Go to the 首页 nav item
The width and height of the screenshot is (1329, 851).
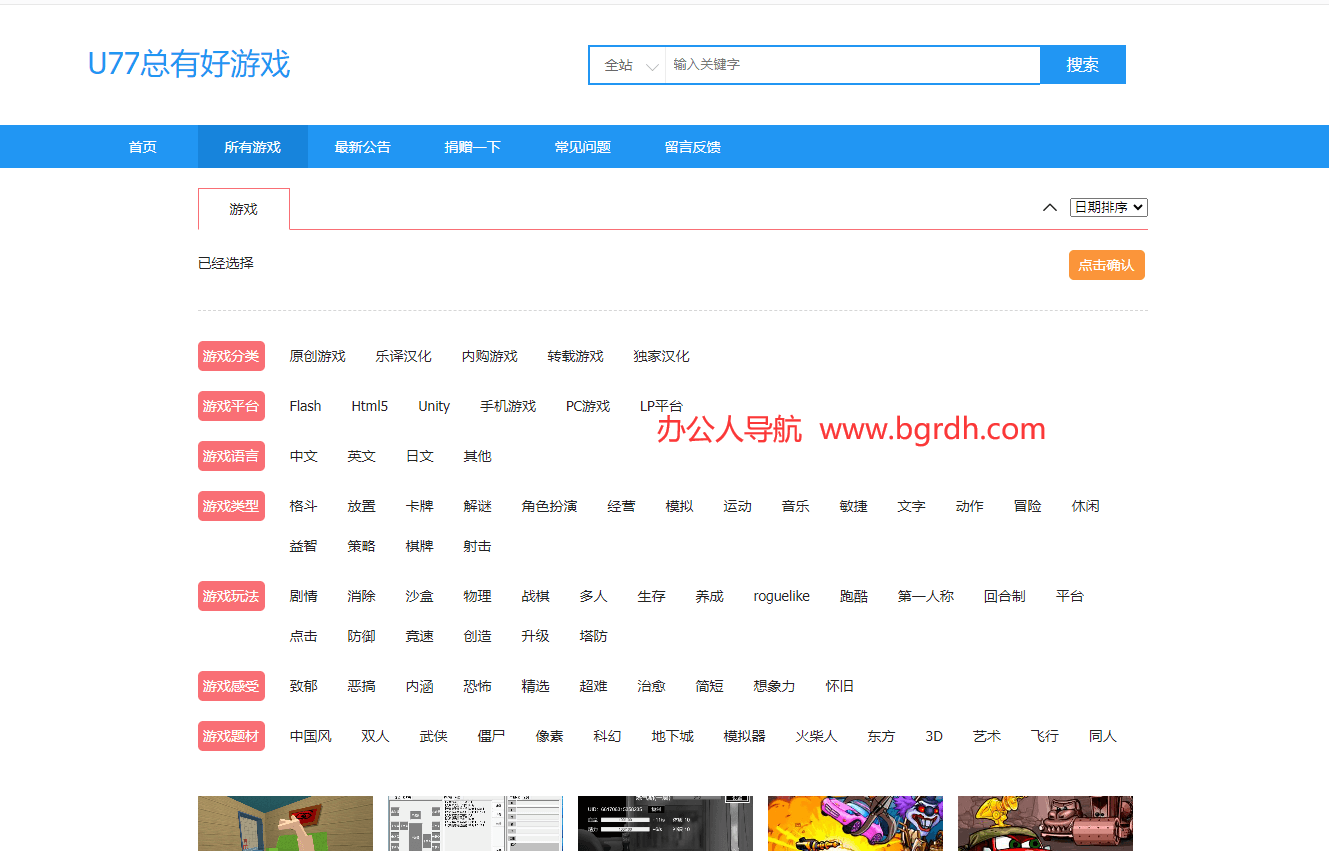point(143,147)
